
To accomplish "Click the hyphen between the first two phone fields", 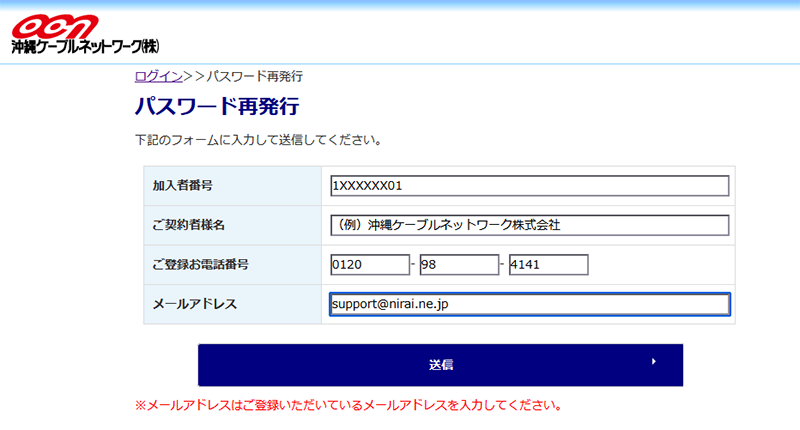I will [414, 266].
